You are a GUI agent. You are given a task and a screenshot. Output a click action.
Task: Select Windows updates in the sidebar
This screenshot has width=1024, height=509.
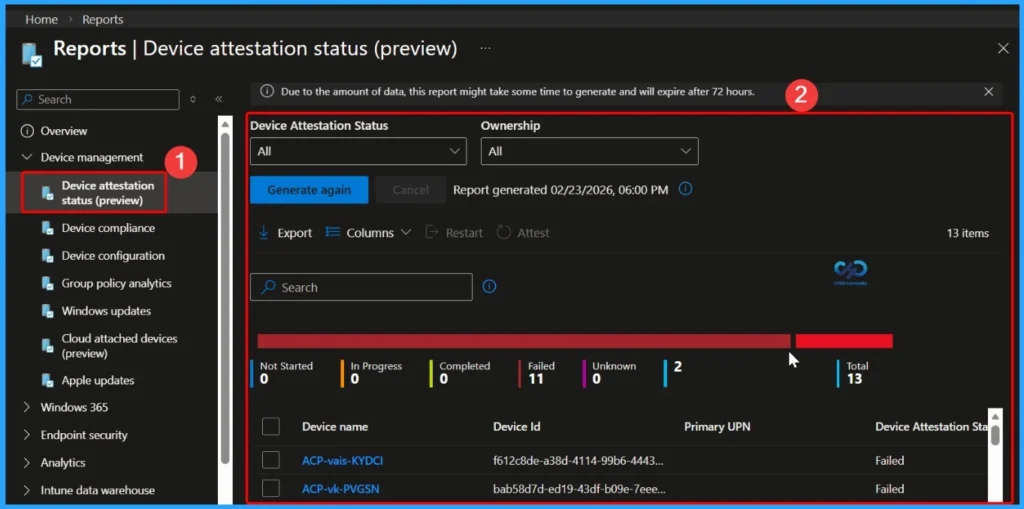click(x=106, y=311)
